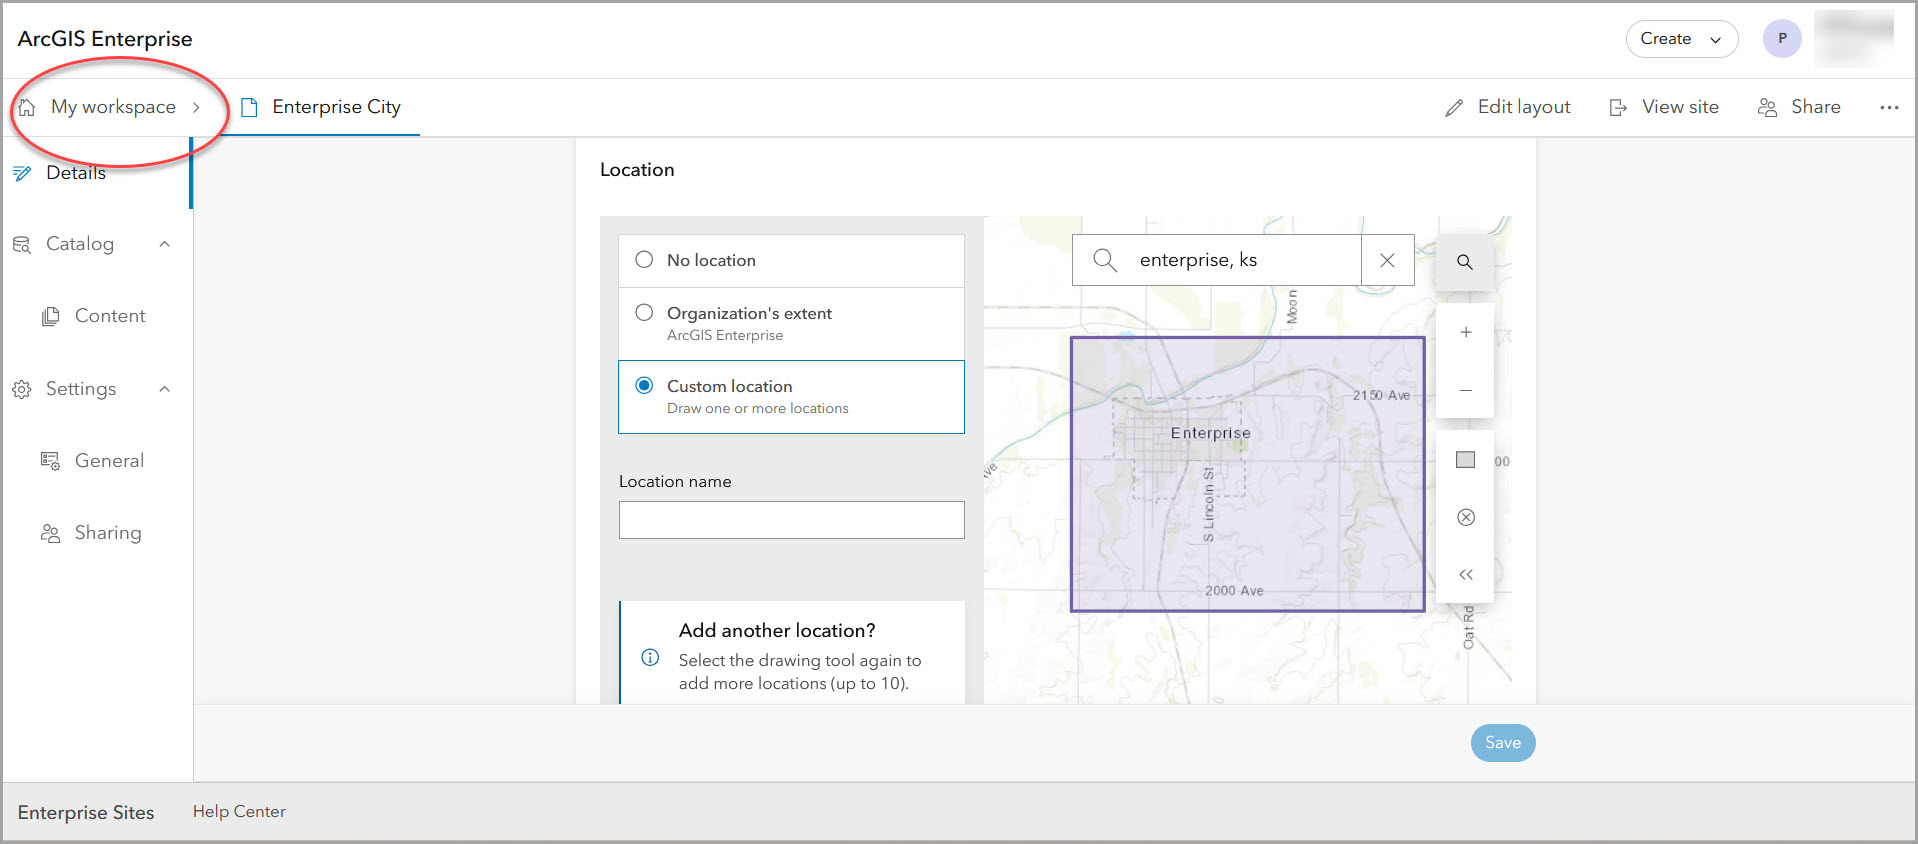Open the more options ellipsis menu
The width and height of the screenshot is (1918, 844).
click(1888, 107)
